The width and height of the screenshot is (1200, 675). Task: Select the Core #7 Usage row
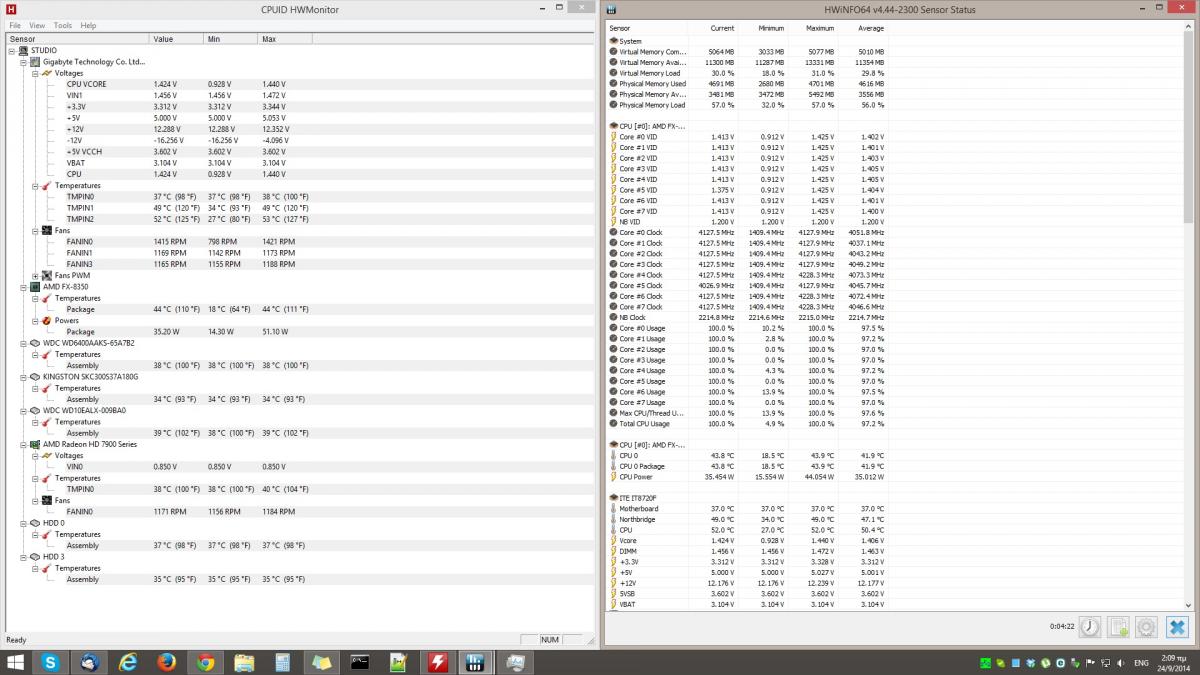tap(747, 402)
